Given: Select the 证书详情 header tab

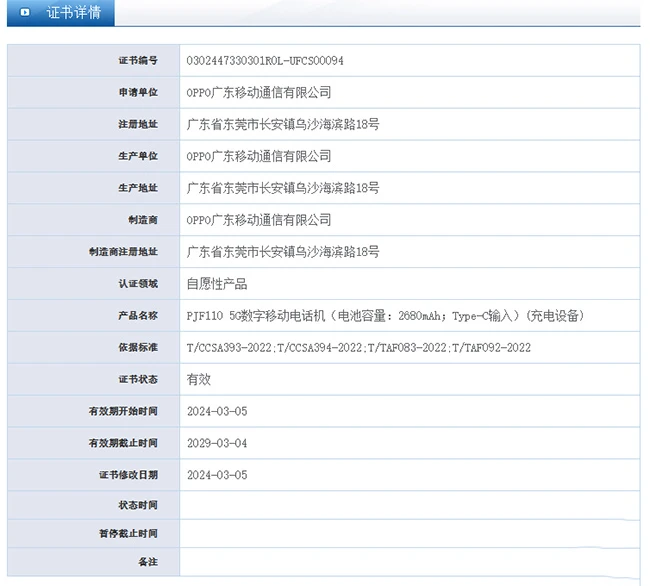Looking at the screenshot, I should coord(72,13).
